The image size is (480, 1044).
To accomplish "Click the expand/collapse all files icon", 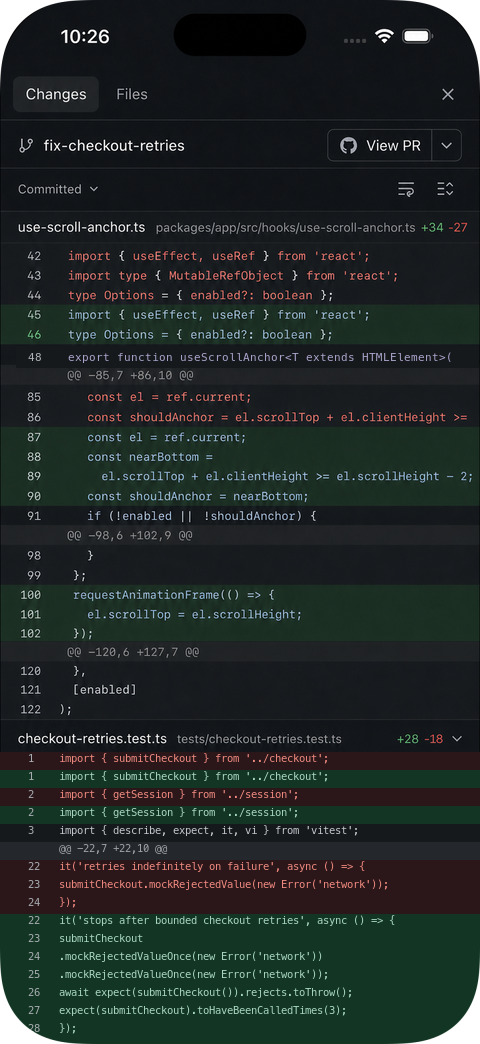I will 445,189.
